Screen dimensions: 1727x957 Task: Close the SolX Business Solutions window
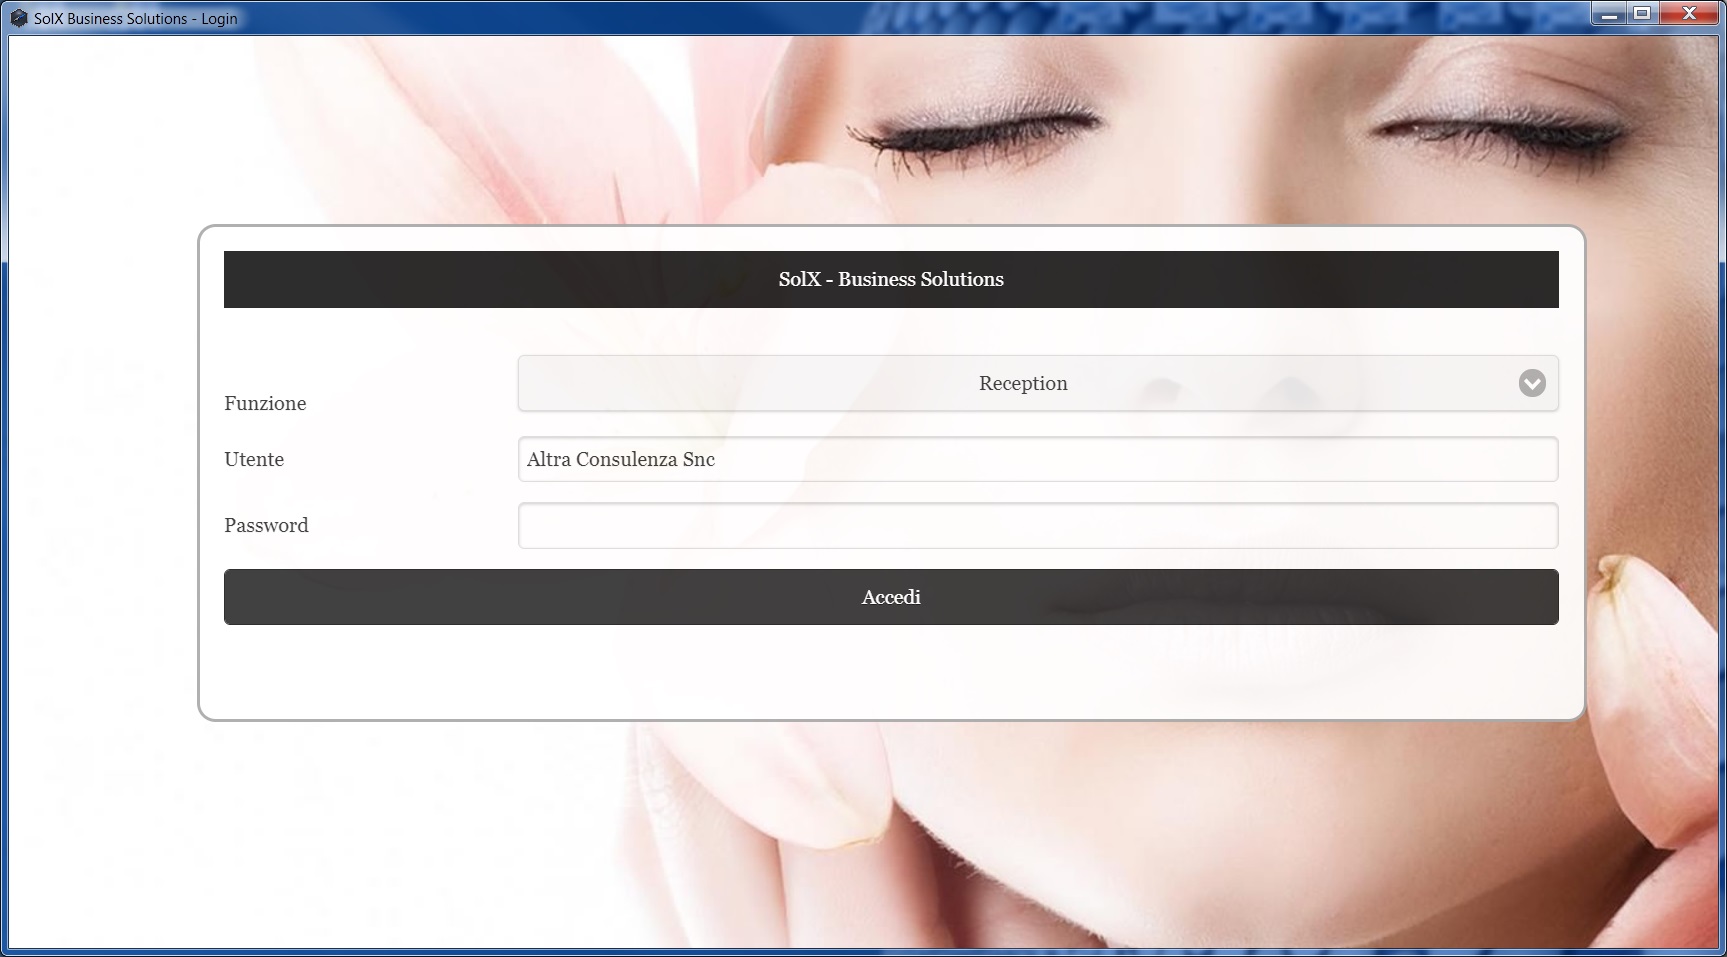click(1689, 14)
